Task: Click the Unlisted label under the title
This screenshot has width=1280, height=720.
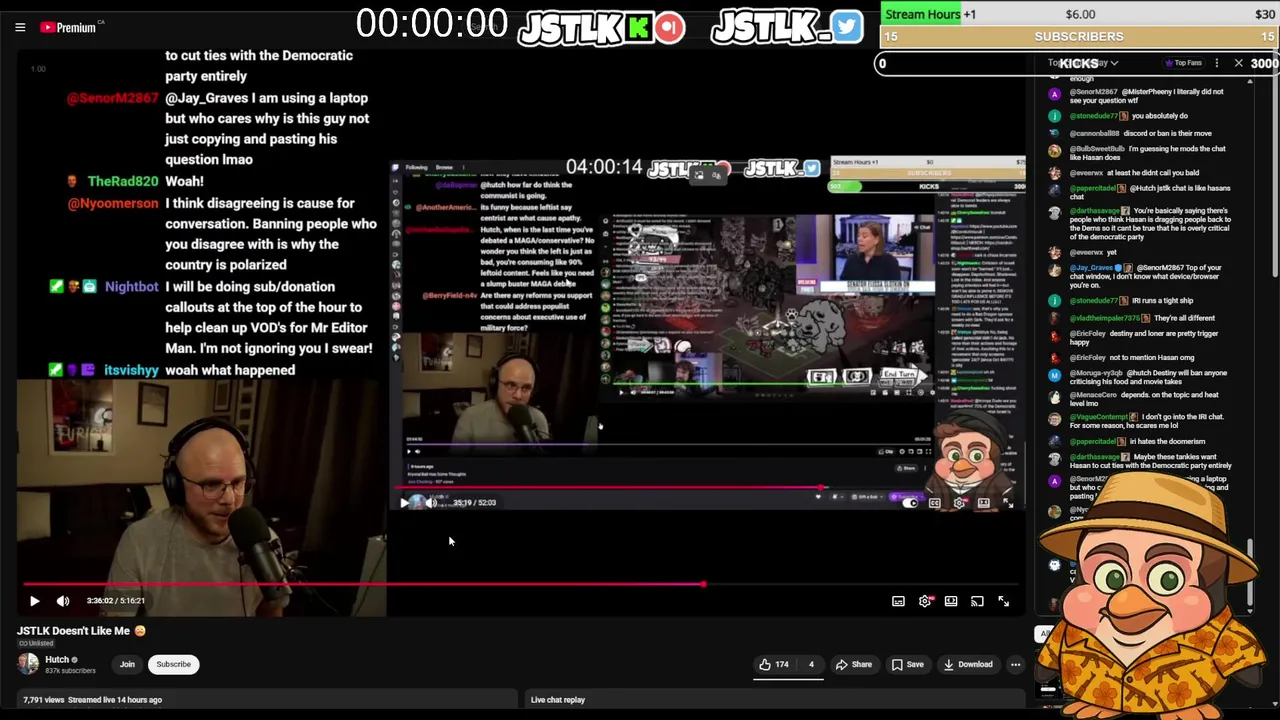Action: [x=35, y=643]
